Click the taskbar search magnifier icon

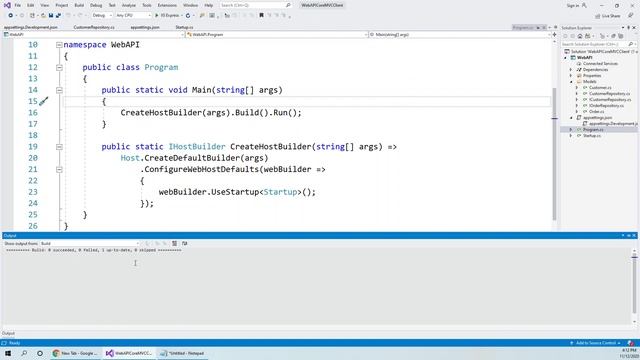(24, 353)
